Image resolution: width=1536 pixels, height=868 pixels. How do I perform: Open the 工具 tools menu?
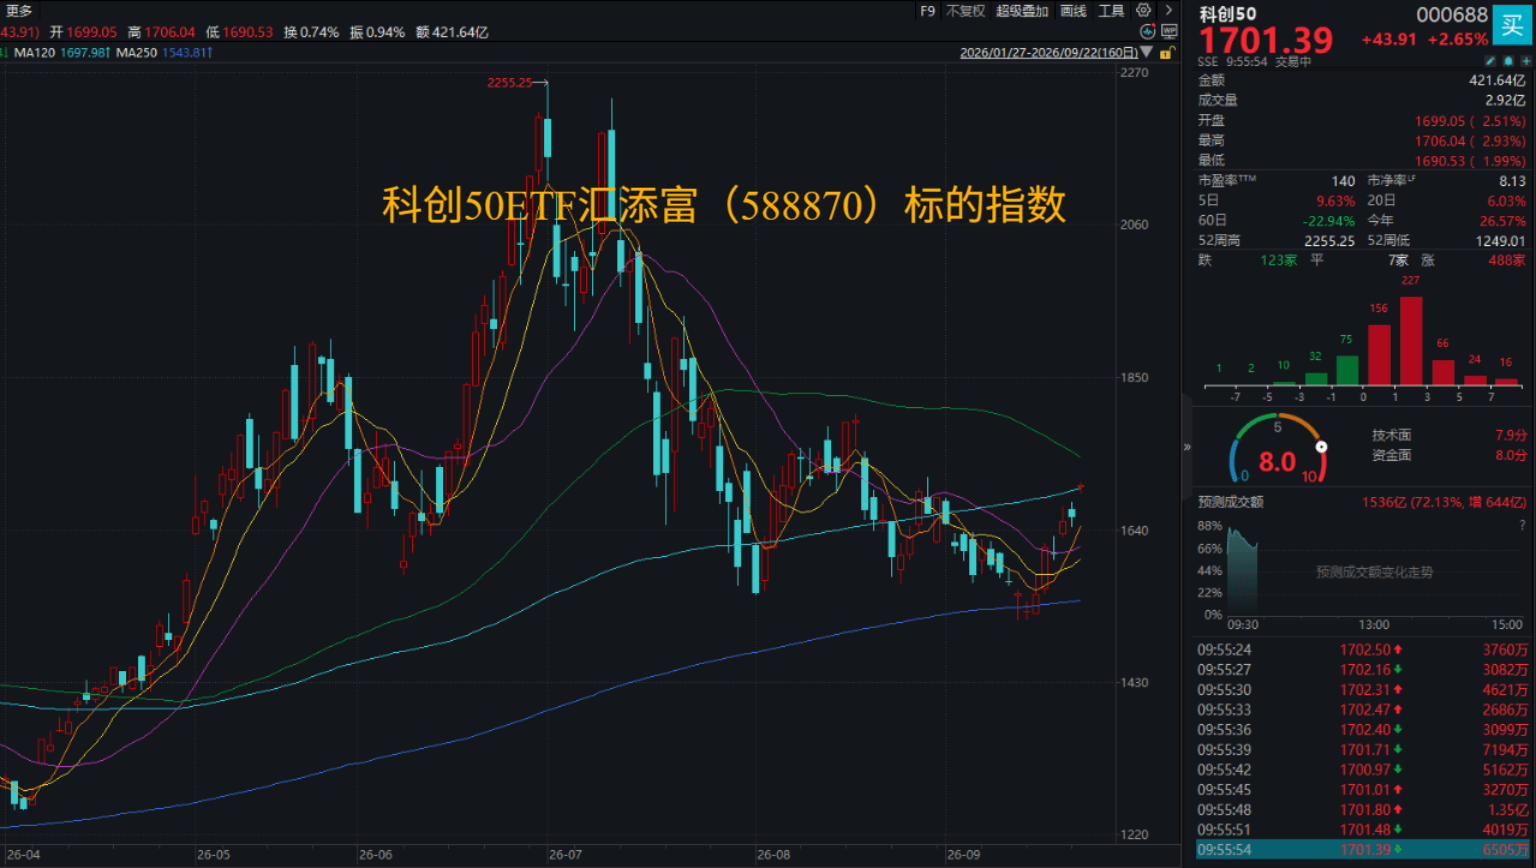(x=1111, y=11)
